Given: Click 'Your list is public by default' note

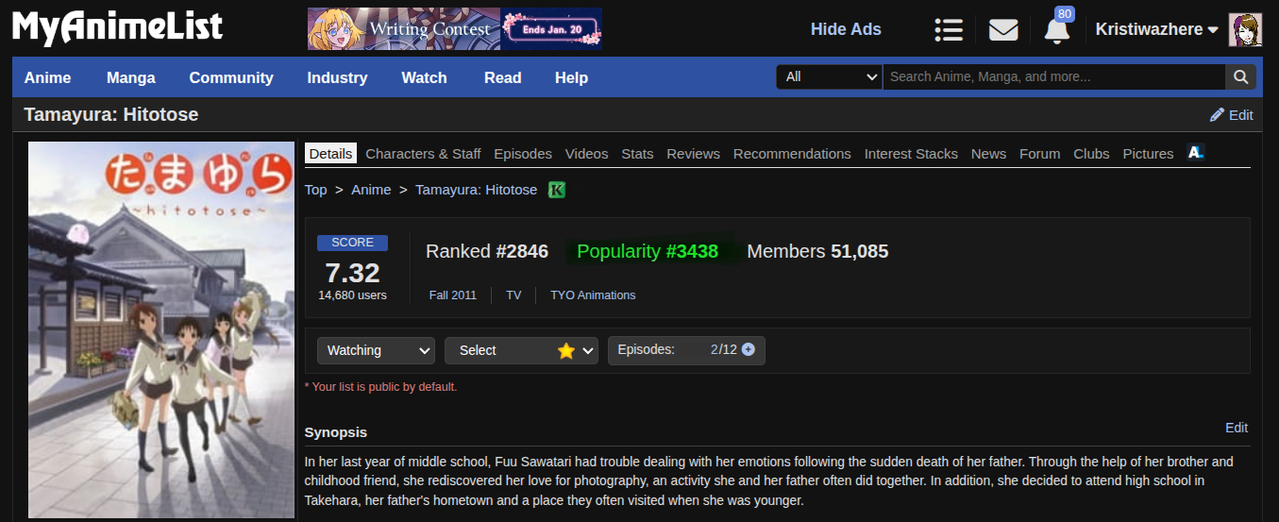Looking at the screenshot, I should [x=381, y=387].
